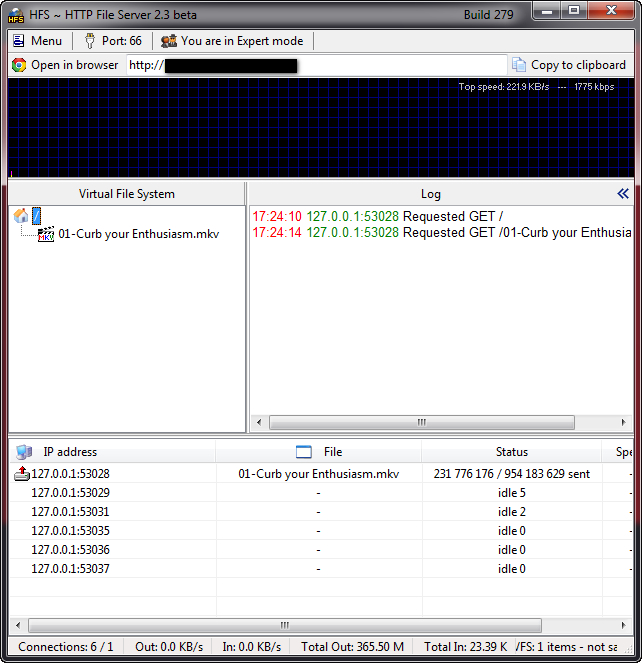This screenshot has height=663, width=642.
Task: Click the URL address field
Action: (315, 65)
